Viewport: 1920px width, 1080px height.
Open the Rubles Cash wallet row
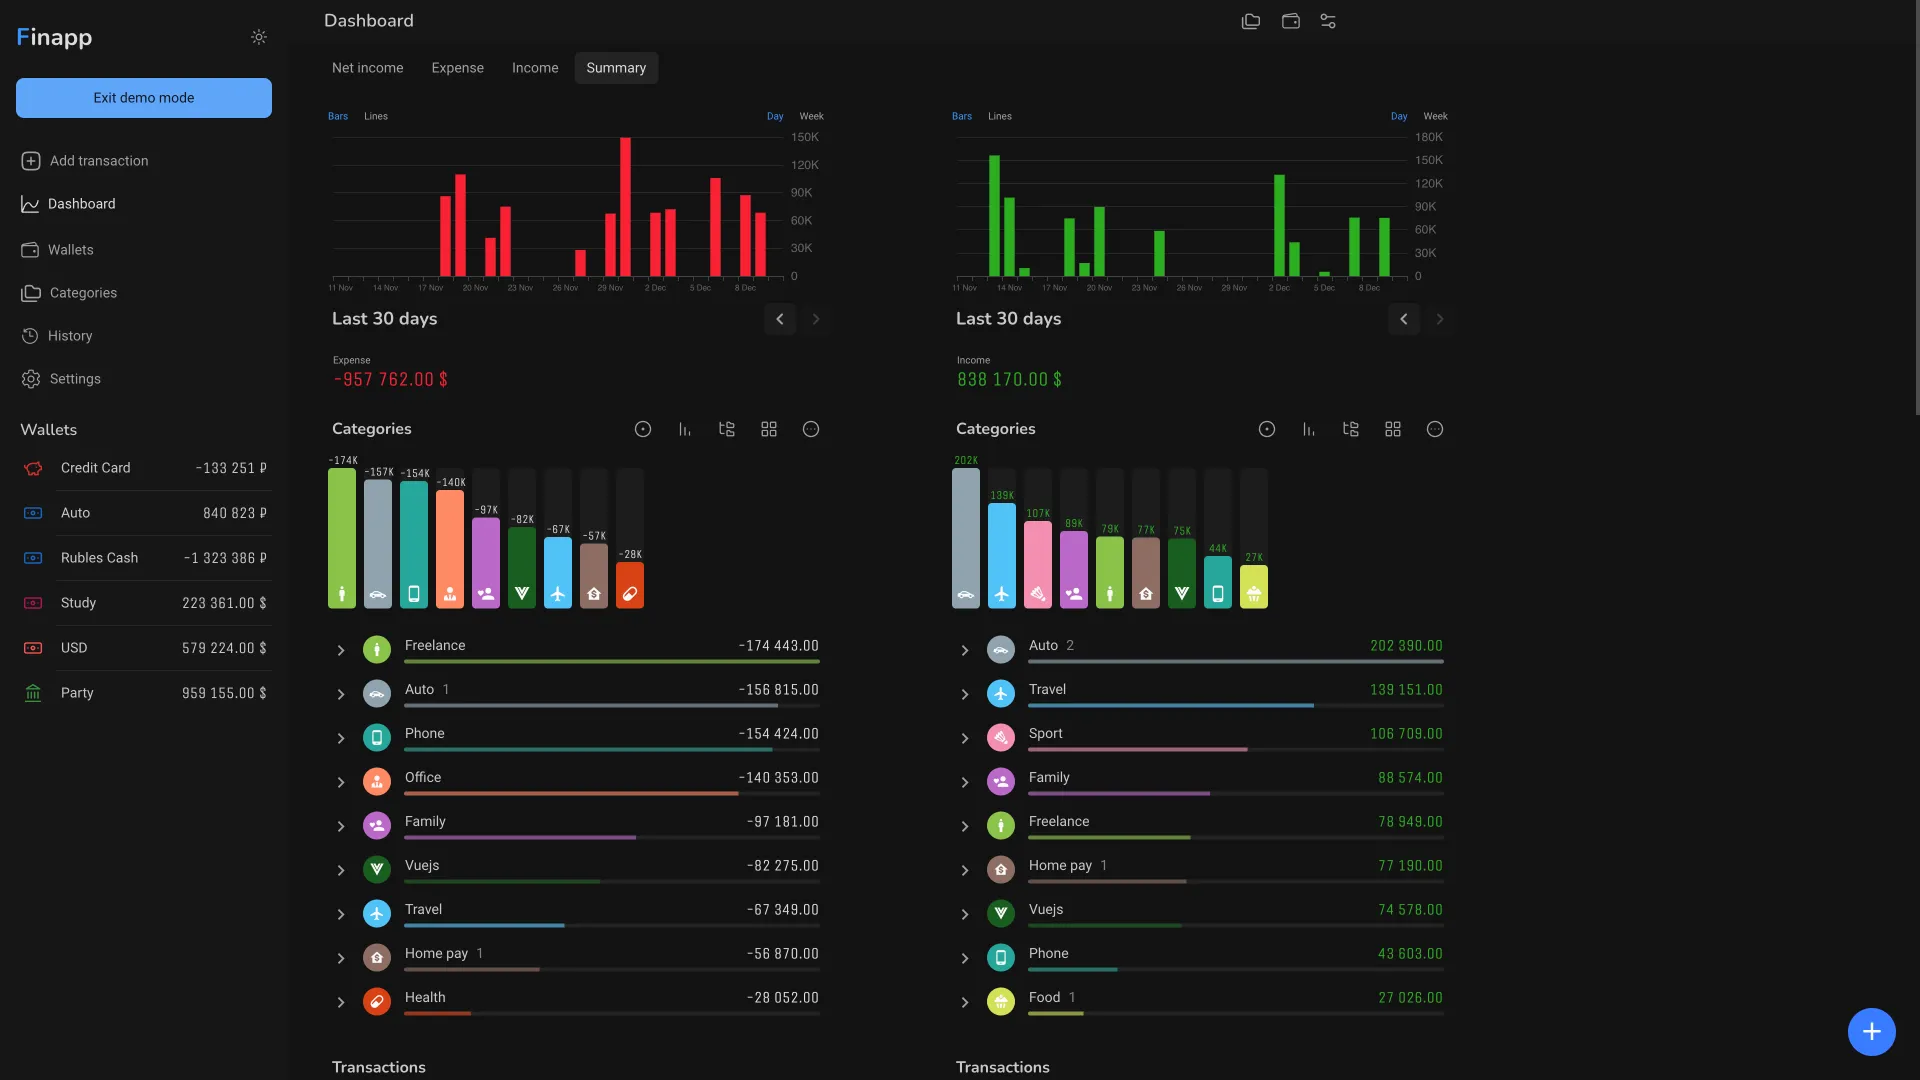[x=144, y=558]
